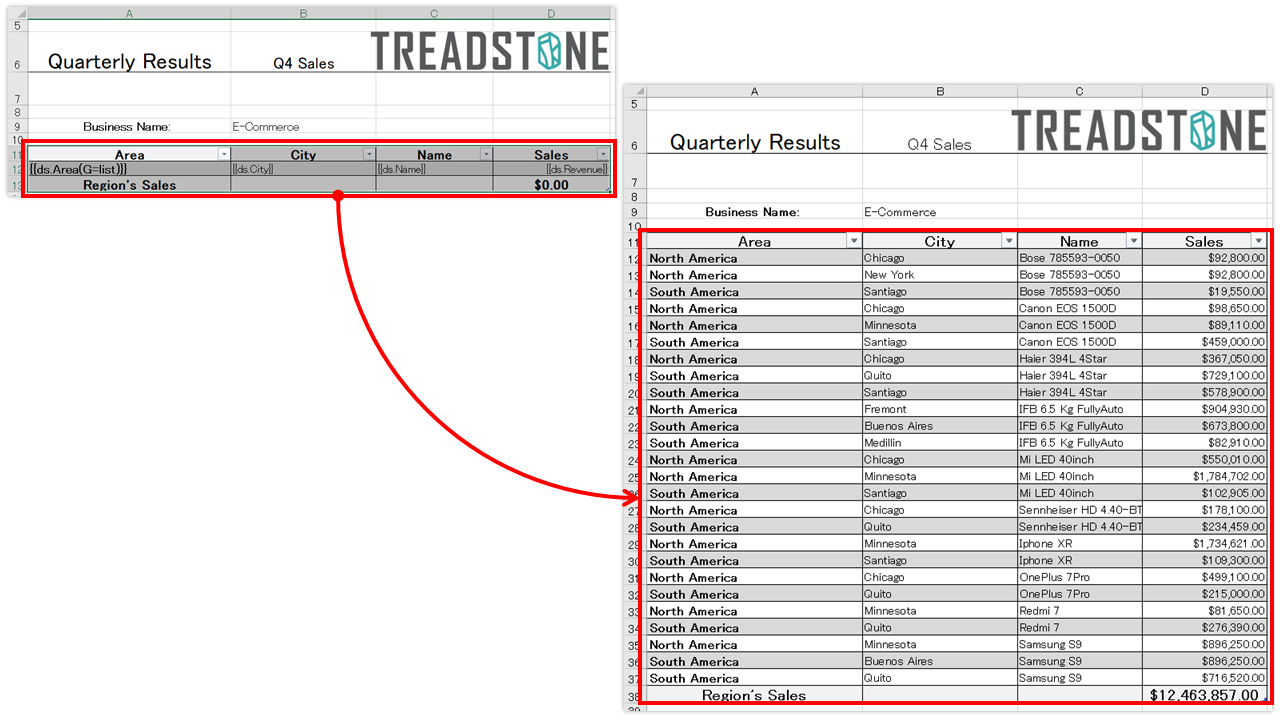Expand Sales filter arrow in right results sheet

point(1259,241)
